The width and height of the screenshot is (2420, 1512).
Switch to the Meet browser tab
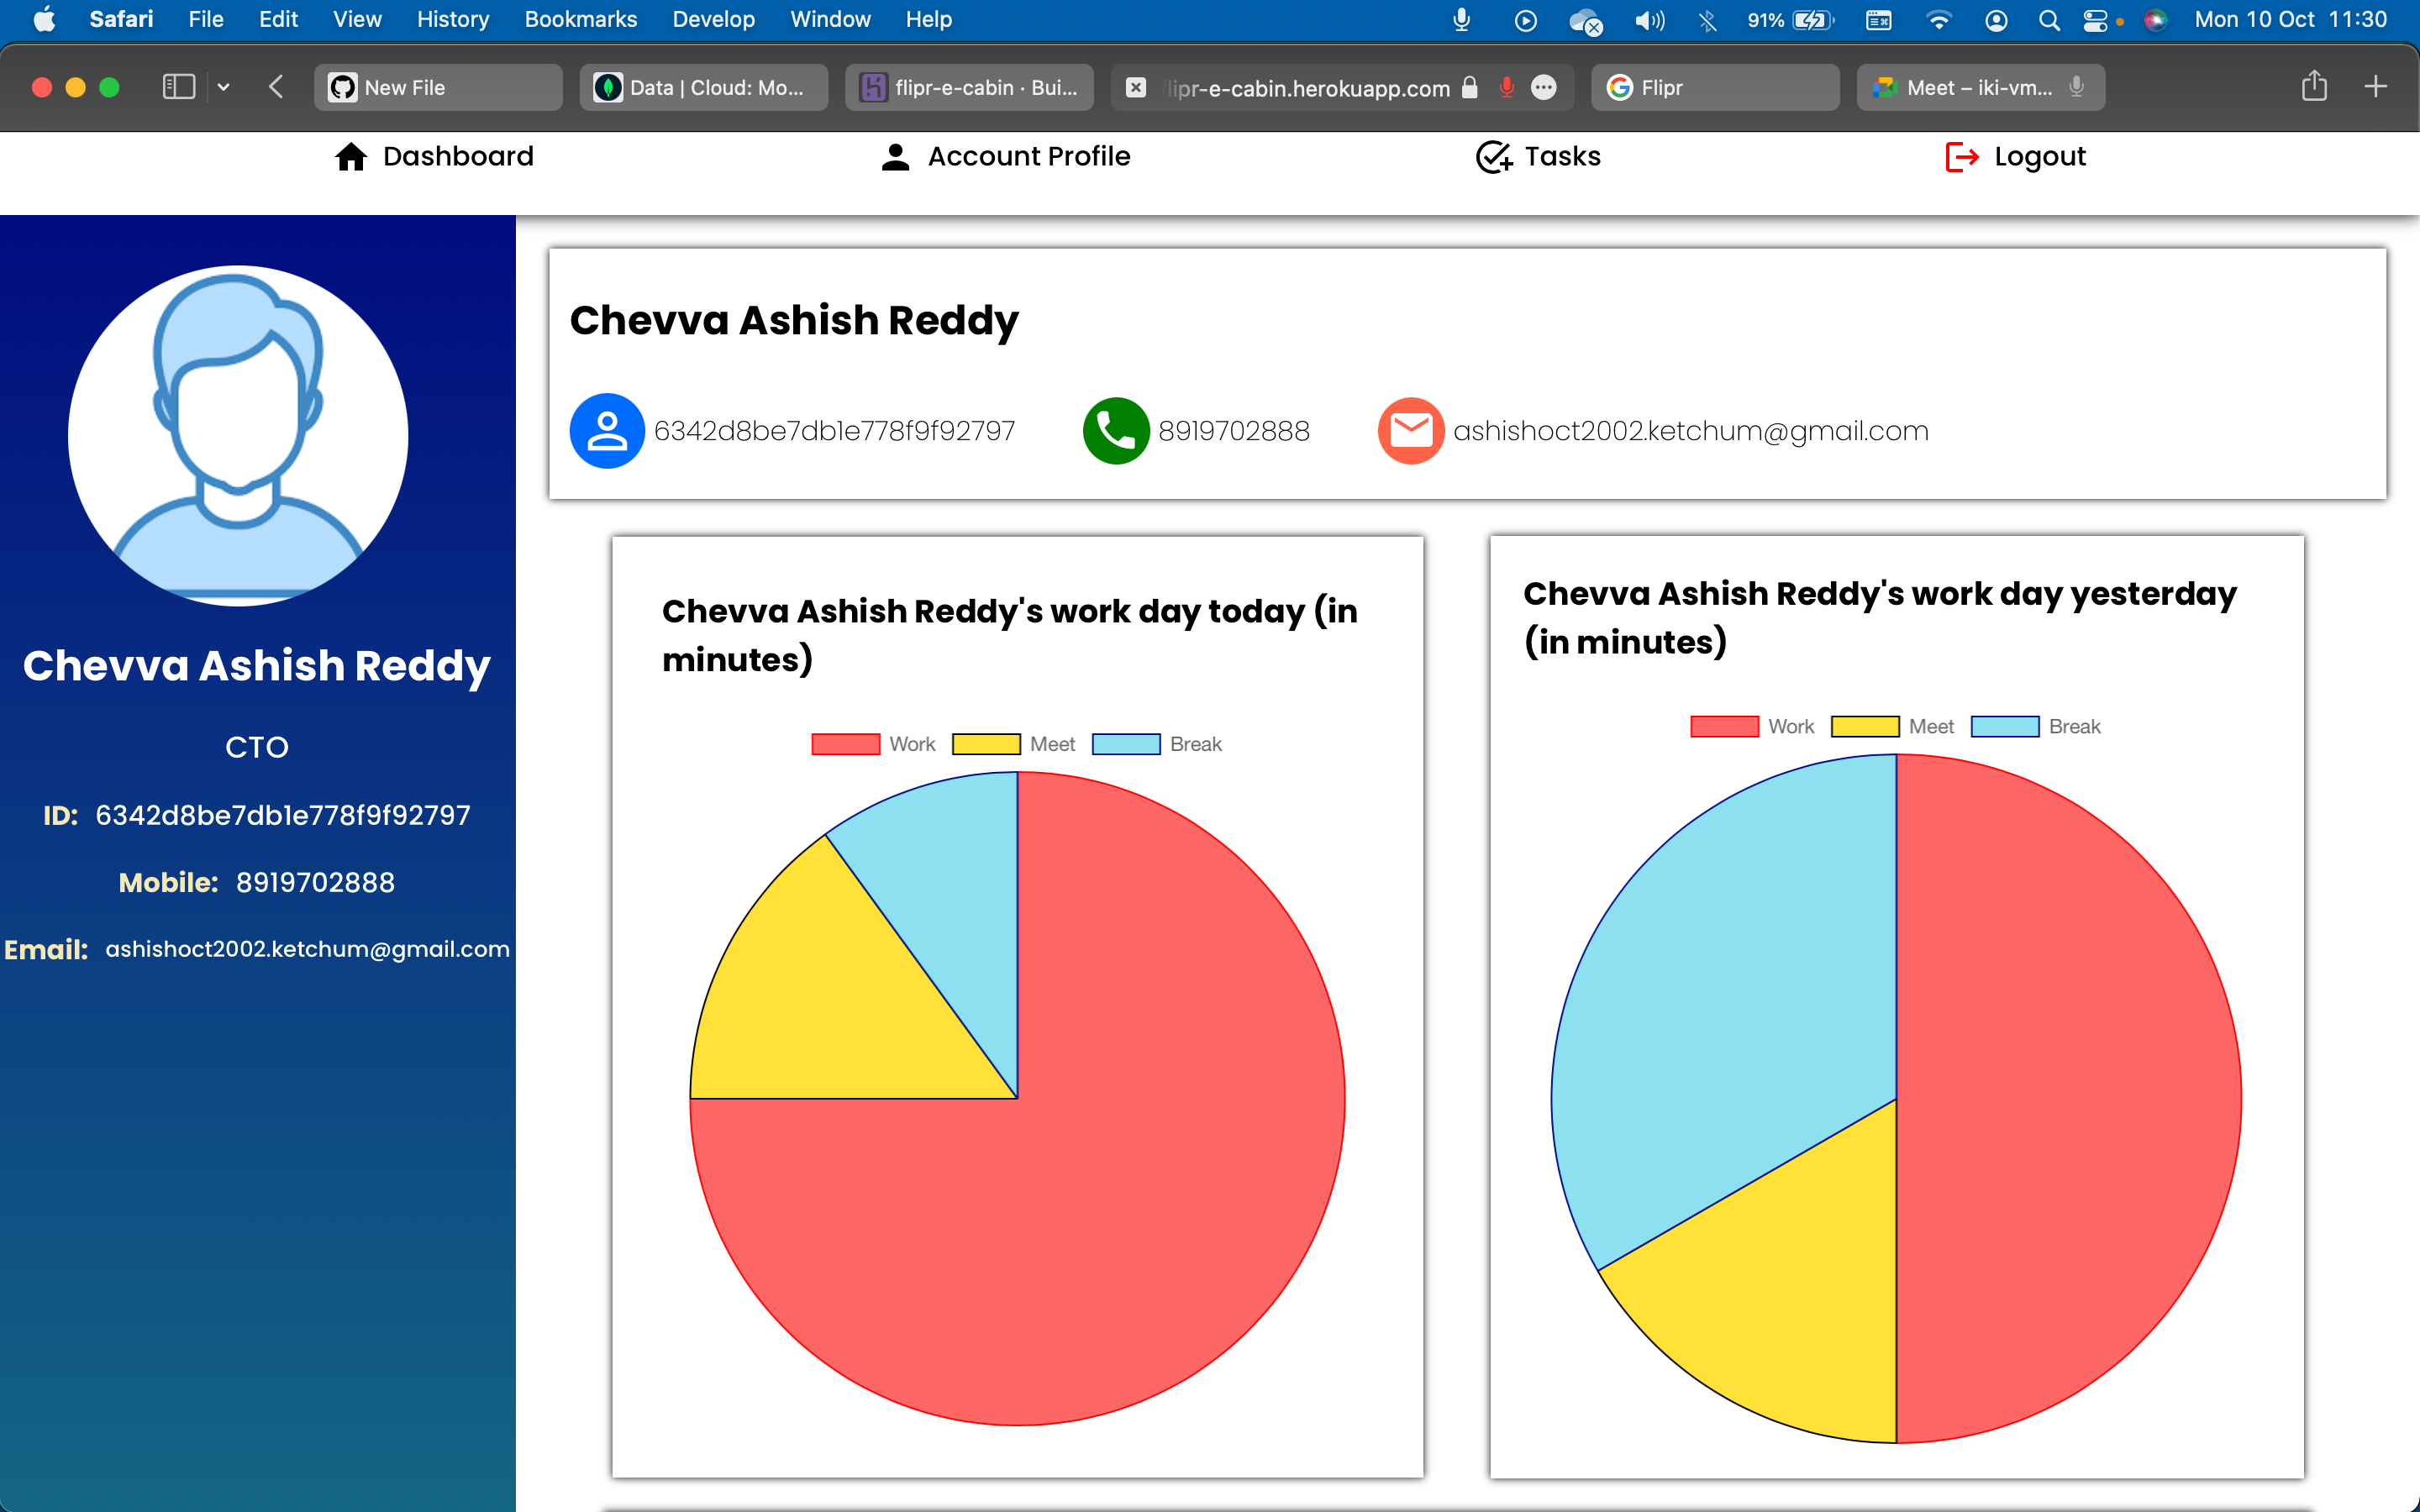coord(1979,87)
